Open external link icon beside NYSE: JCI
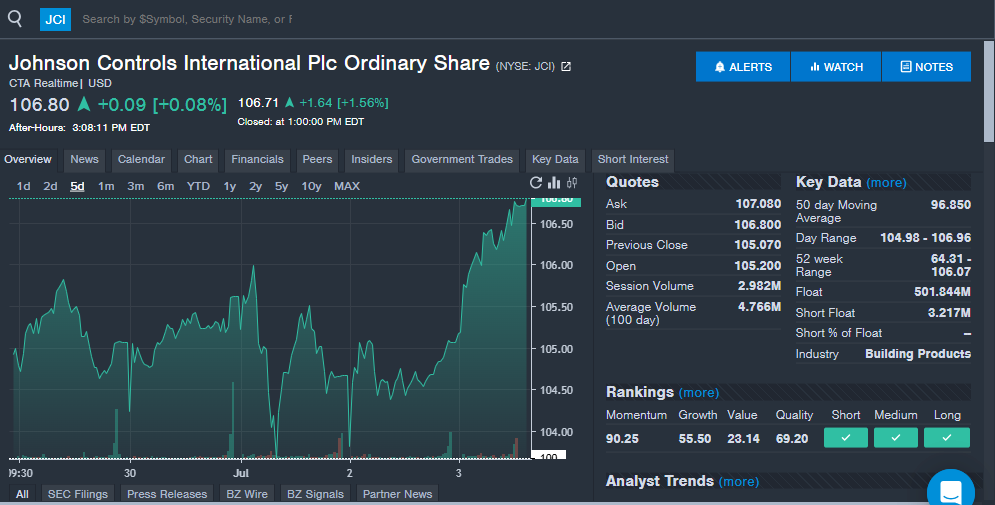Image resolution: width=995 pixels, height=505 pixels. click(566, 67)
